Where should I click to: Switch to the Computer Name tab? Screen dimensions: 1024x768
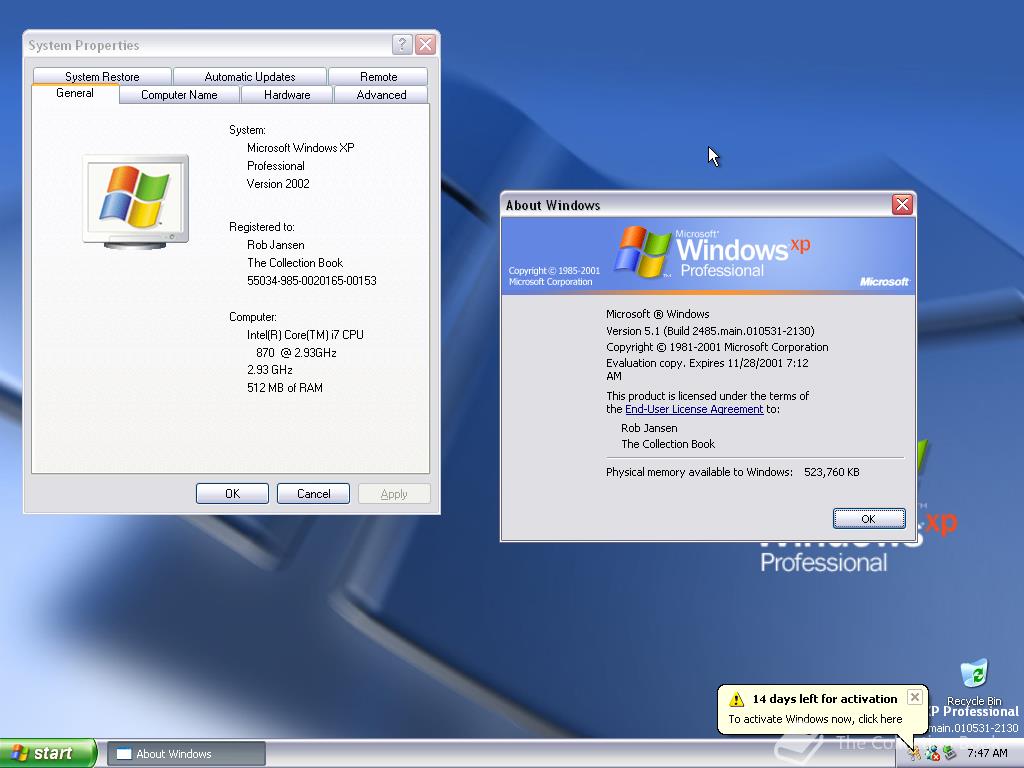(179, 95)
